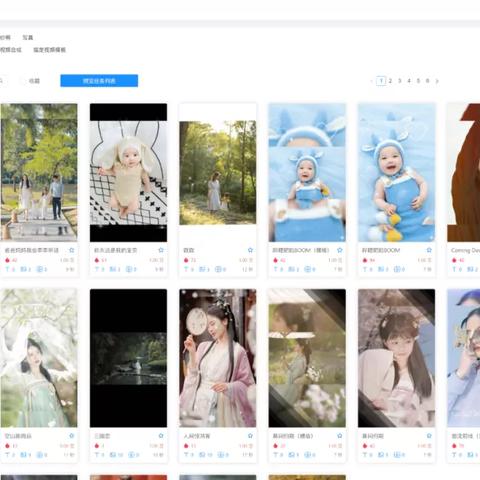Star the bunny costume baby template
Image resolution: width=480 pixels, height=480 pixels.
[161, 250]
